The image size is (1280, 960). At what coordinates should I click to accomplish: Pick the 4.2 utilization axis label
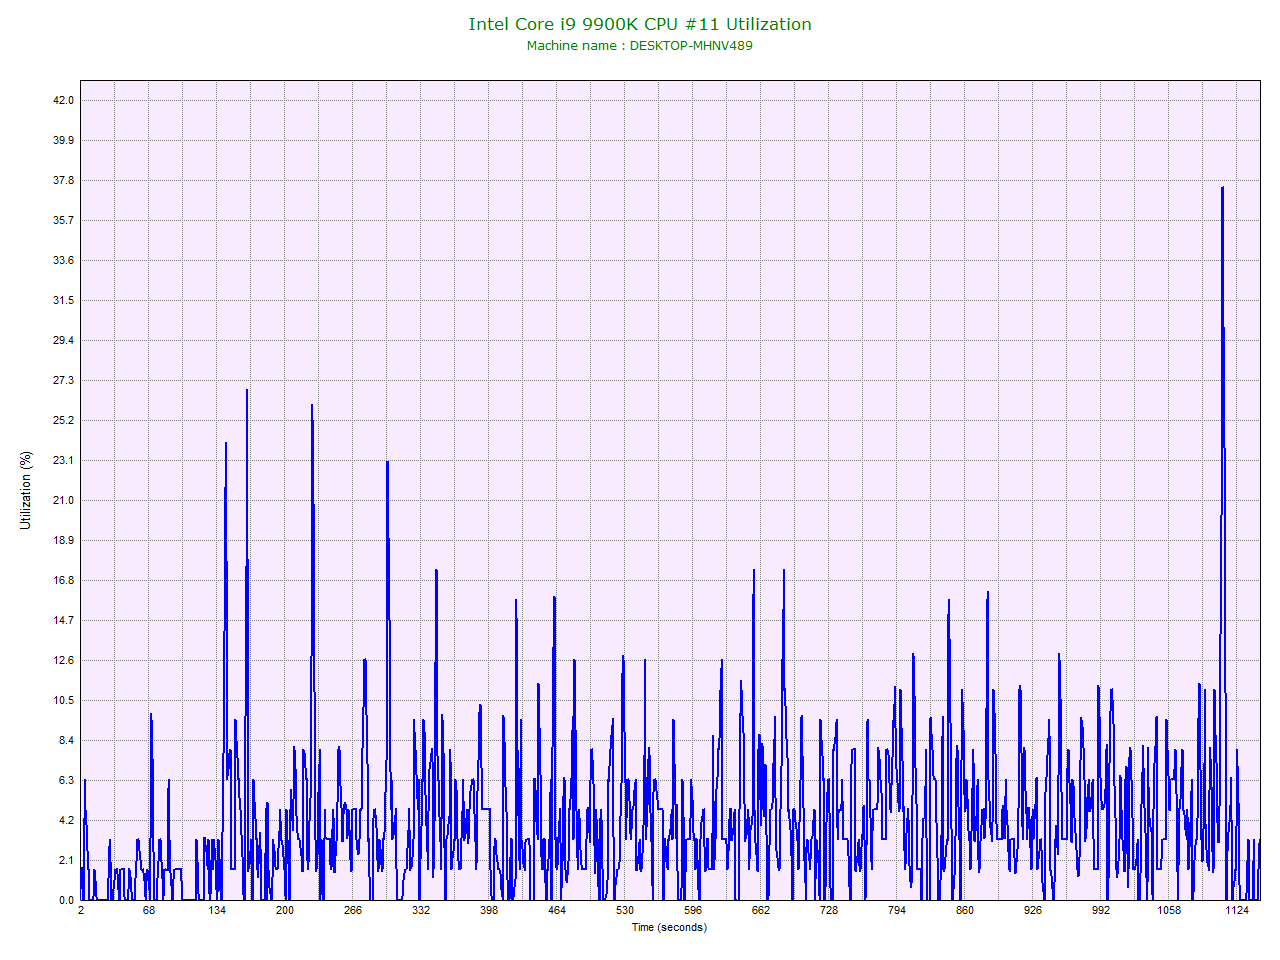pos(66,820)
